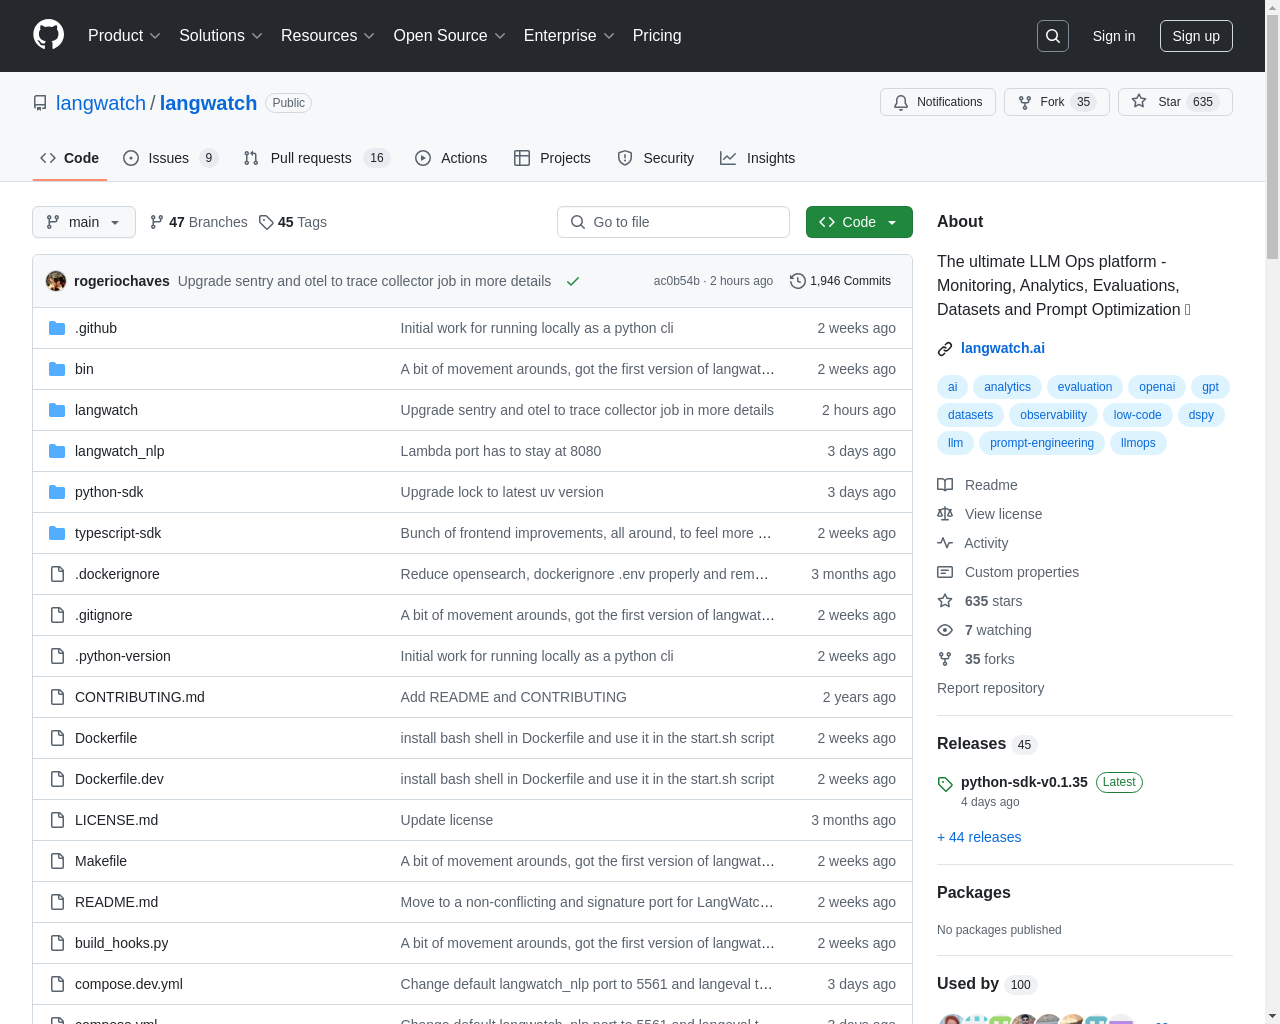Open the green Code dropdown button
This screenshot has height=1024, width=1280.
click(859, 222)
